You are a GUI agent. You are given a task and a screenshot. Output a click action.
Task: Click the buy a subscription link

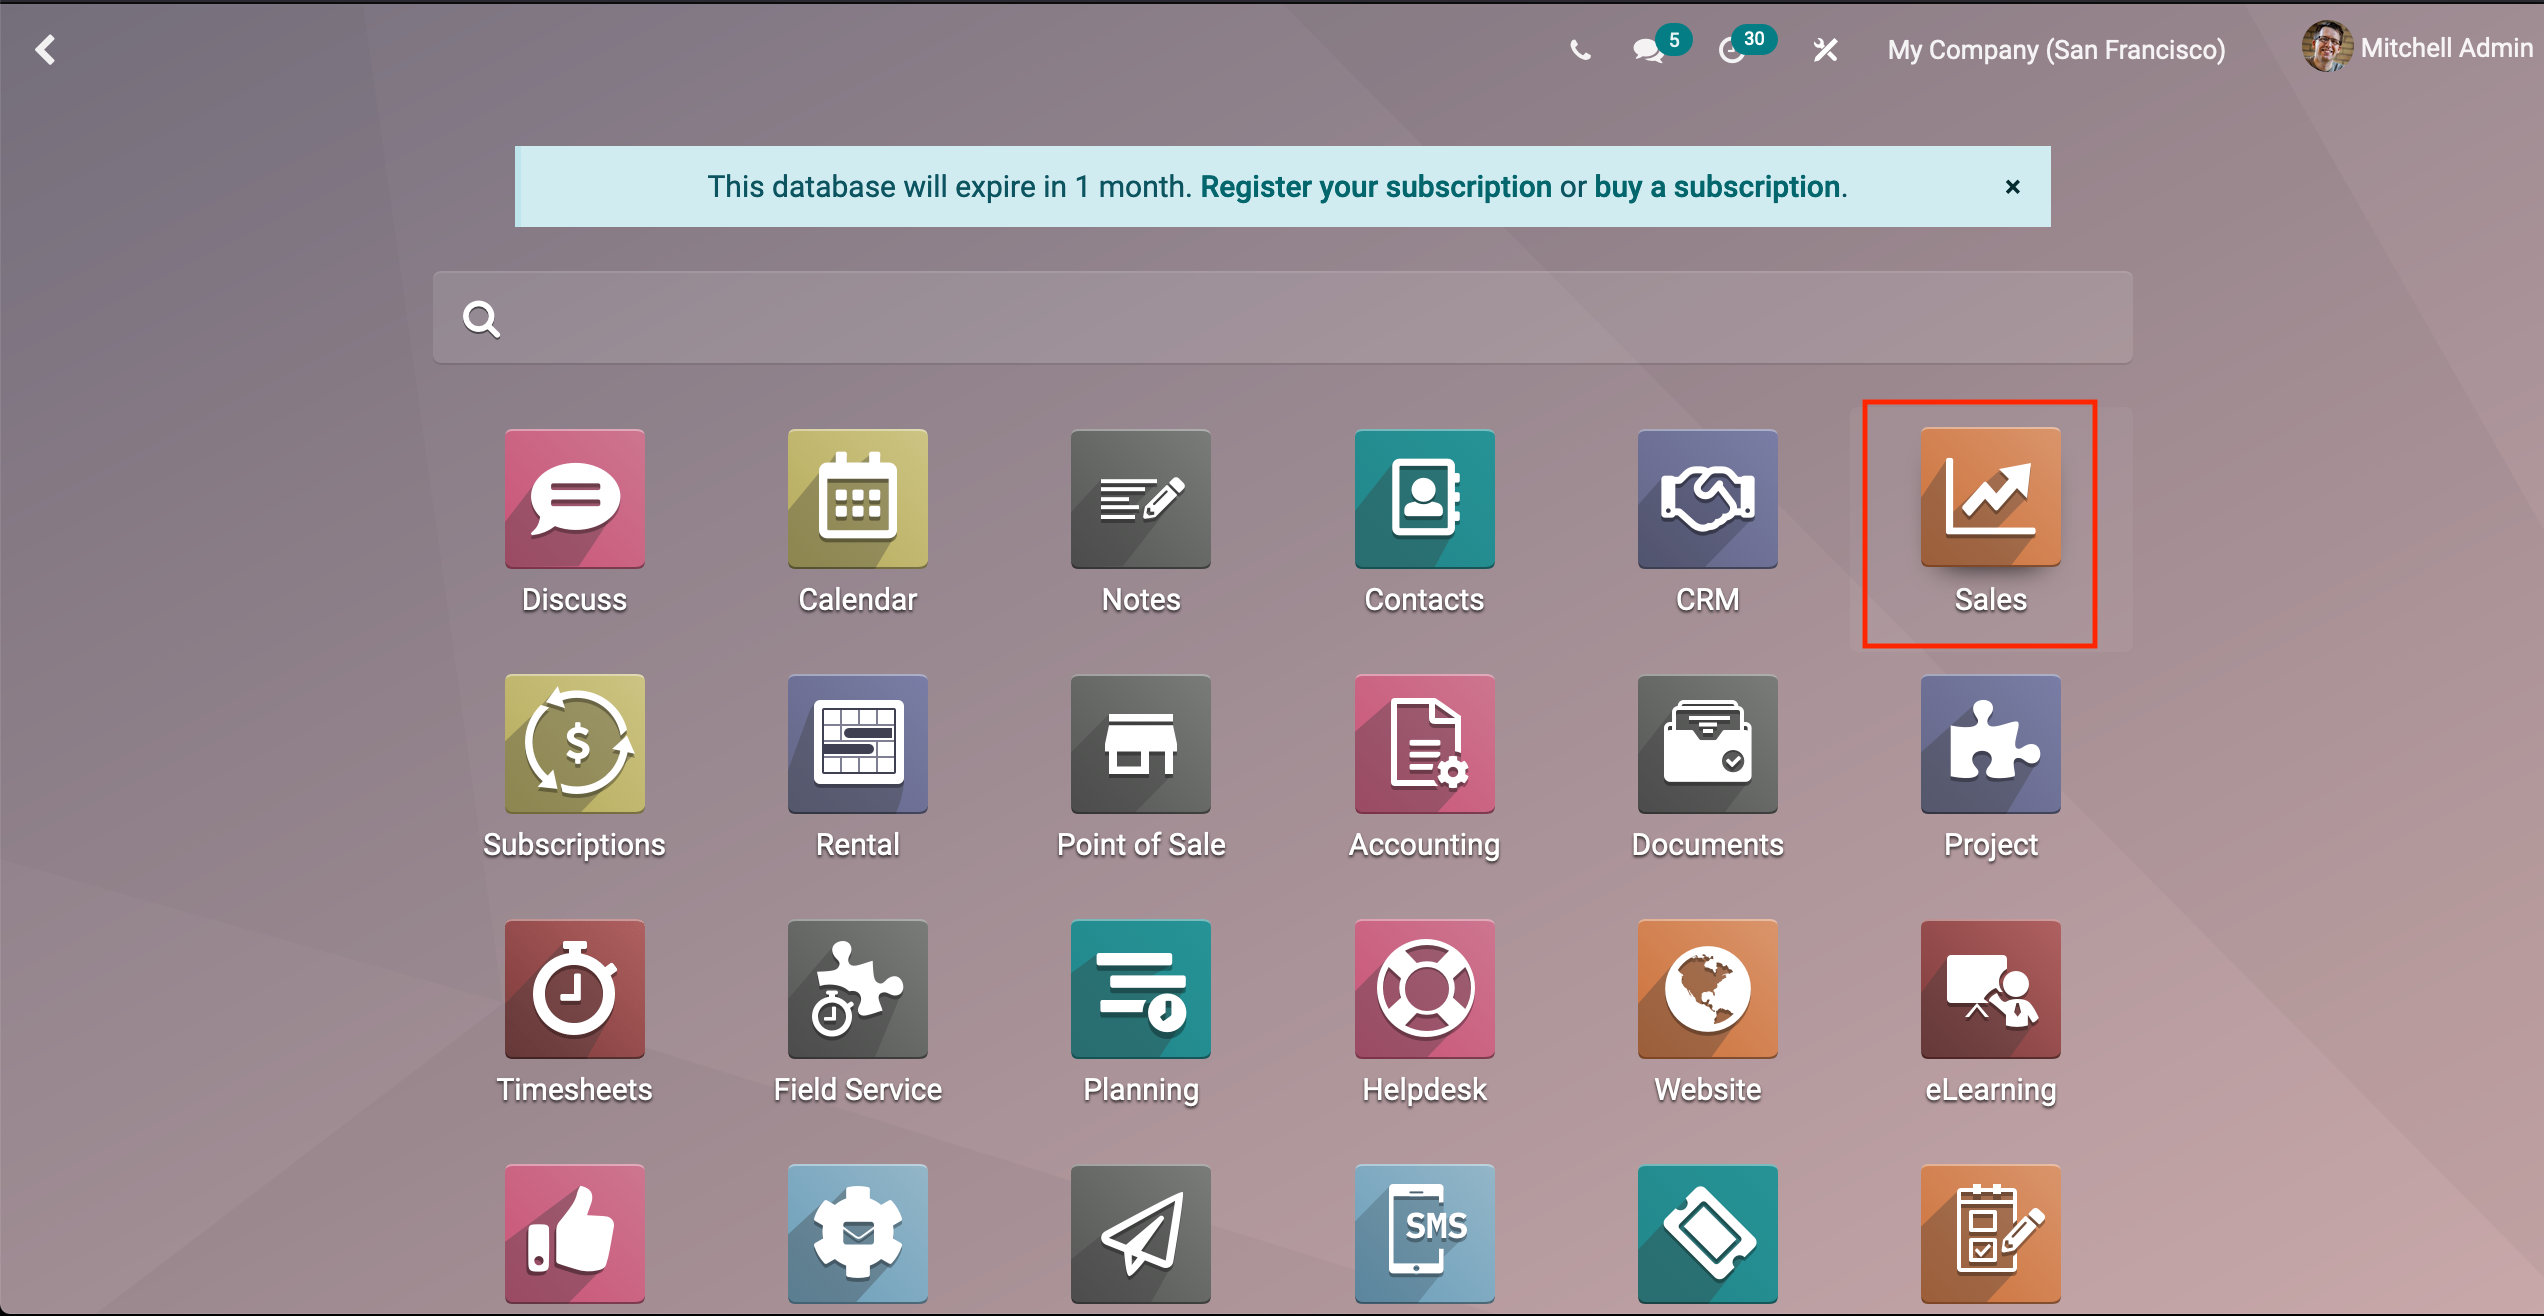[1718, 187]
